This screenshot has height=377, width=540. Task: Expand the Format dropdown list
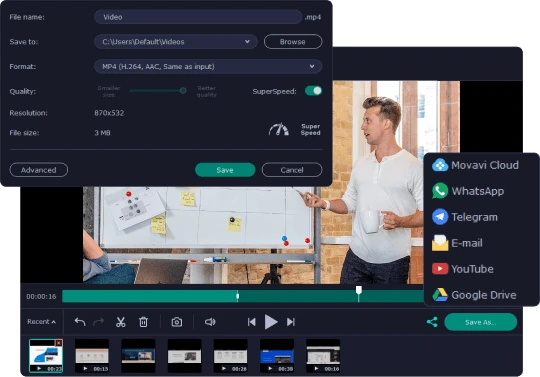[208, 66]
